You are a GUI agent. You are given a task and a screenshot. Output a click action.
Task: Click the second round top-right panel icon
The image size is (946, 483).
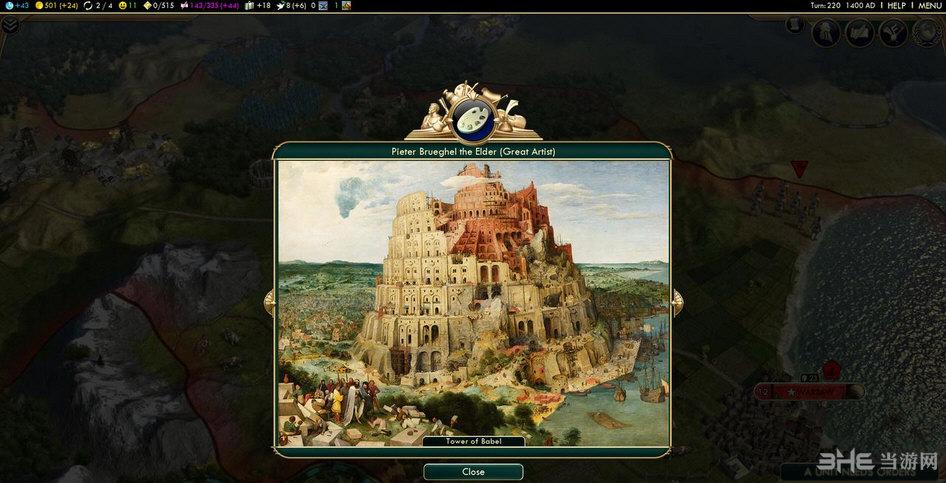point(860,33)
